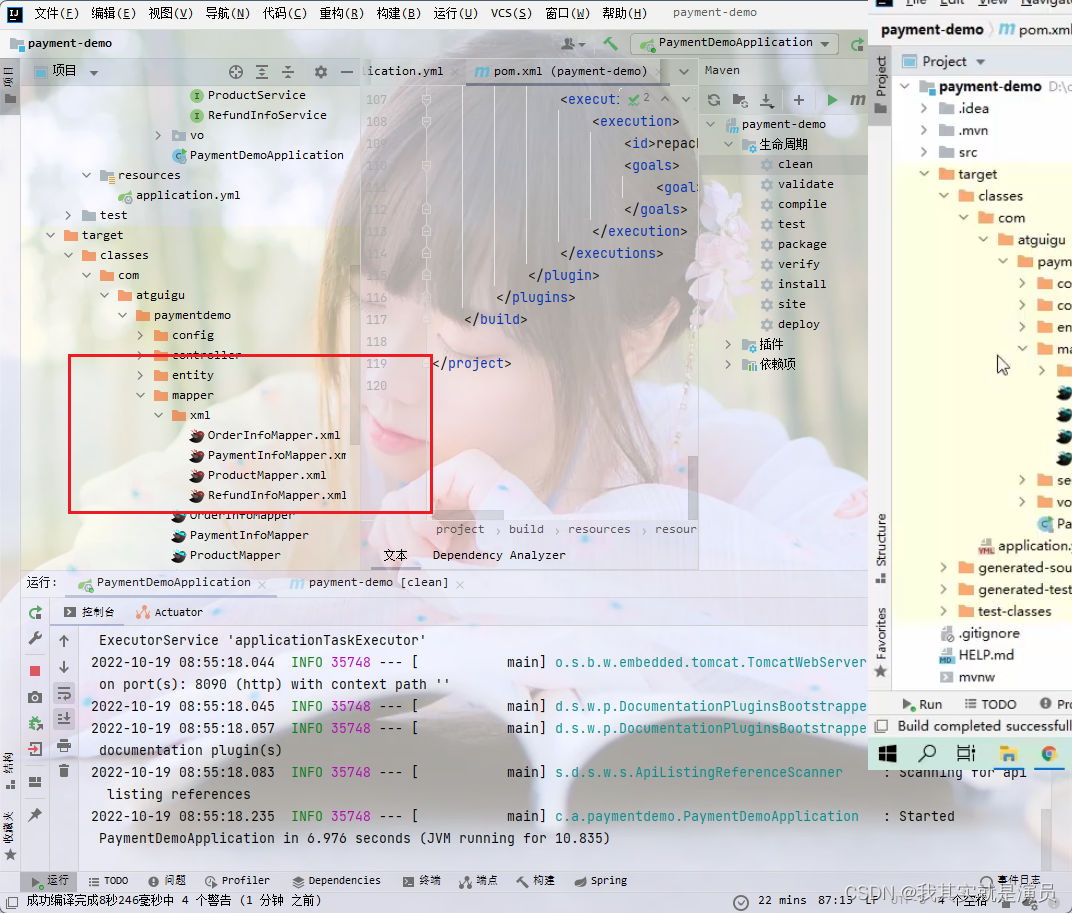
Task: Collapse Maven 生命周期 node
Action: (x=728, y=144)
